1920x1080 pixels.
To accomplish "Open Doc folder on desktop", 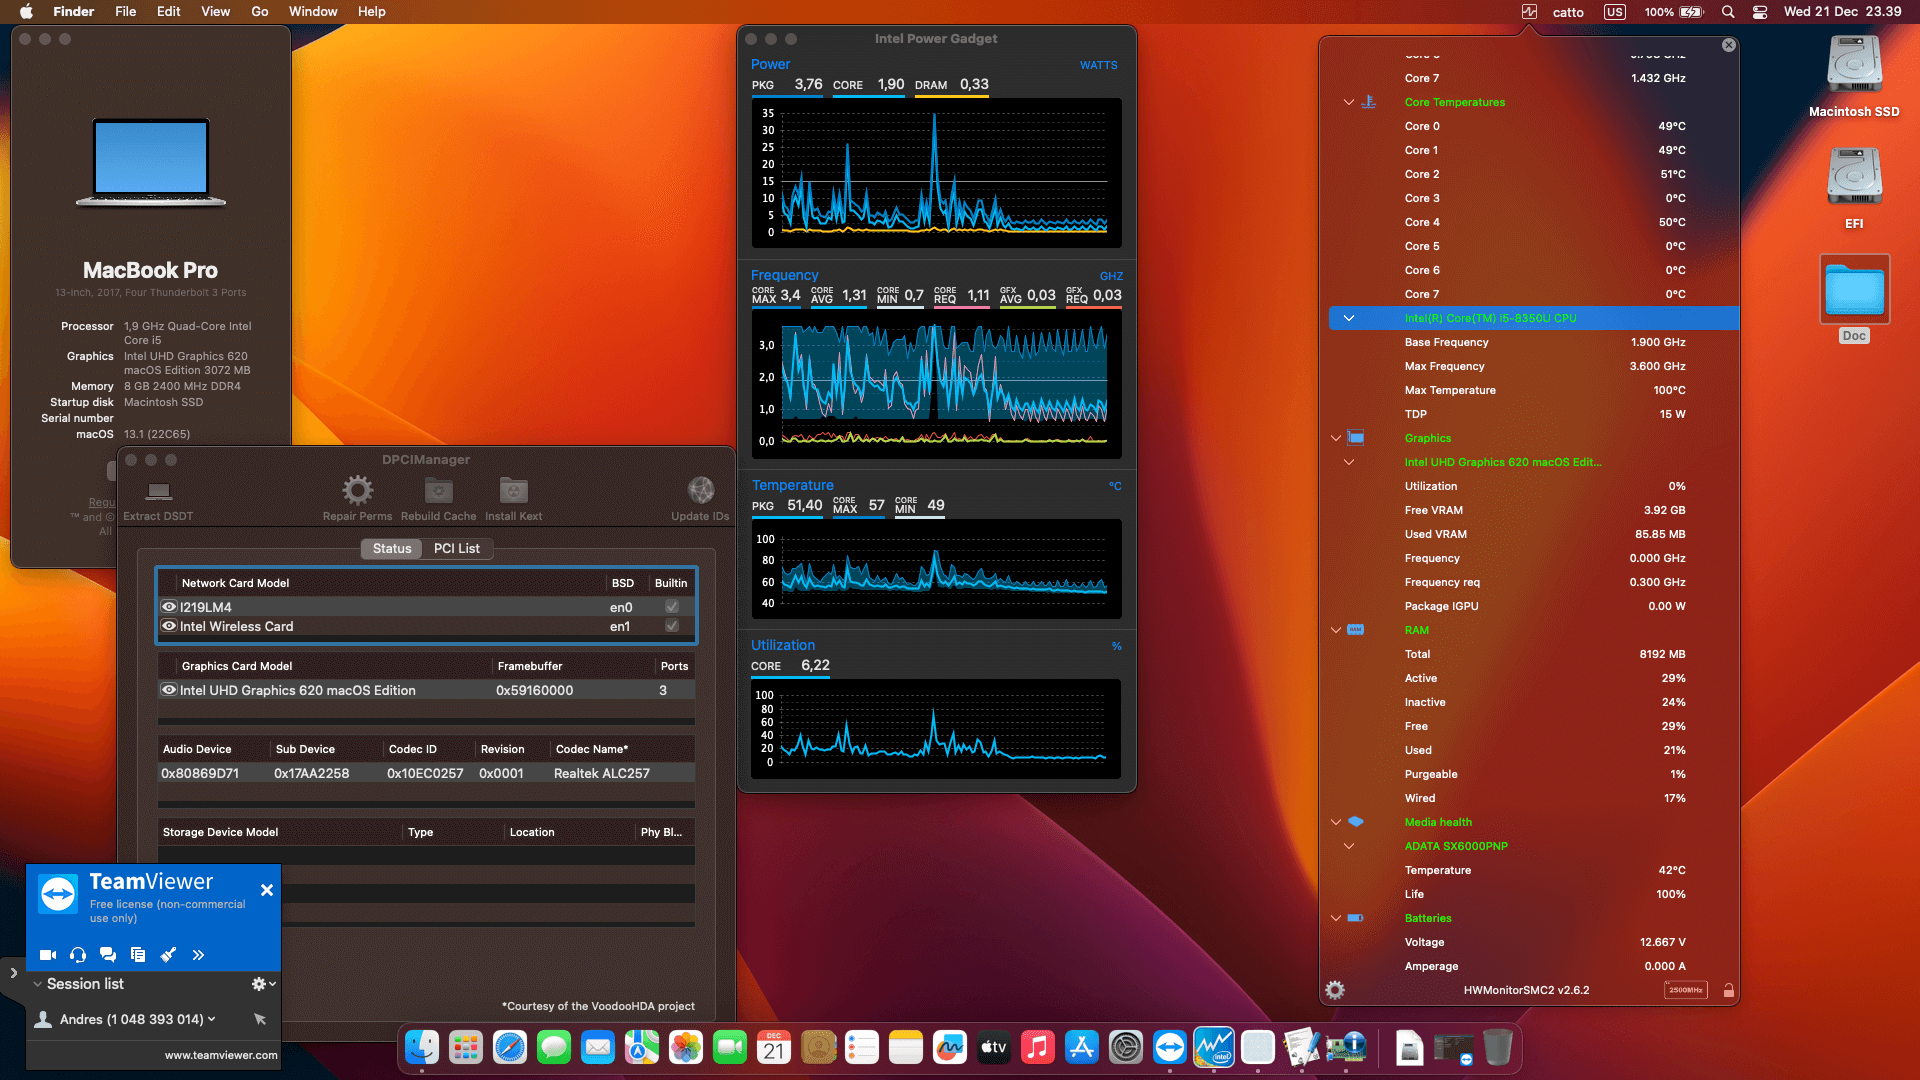I will pyautogui.click(x=1854, y=300).
